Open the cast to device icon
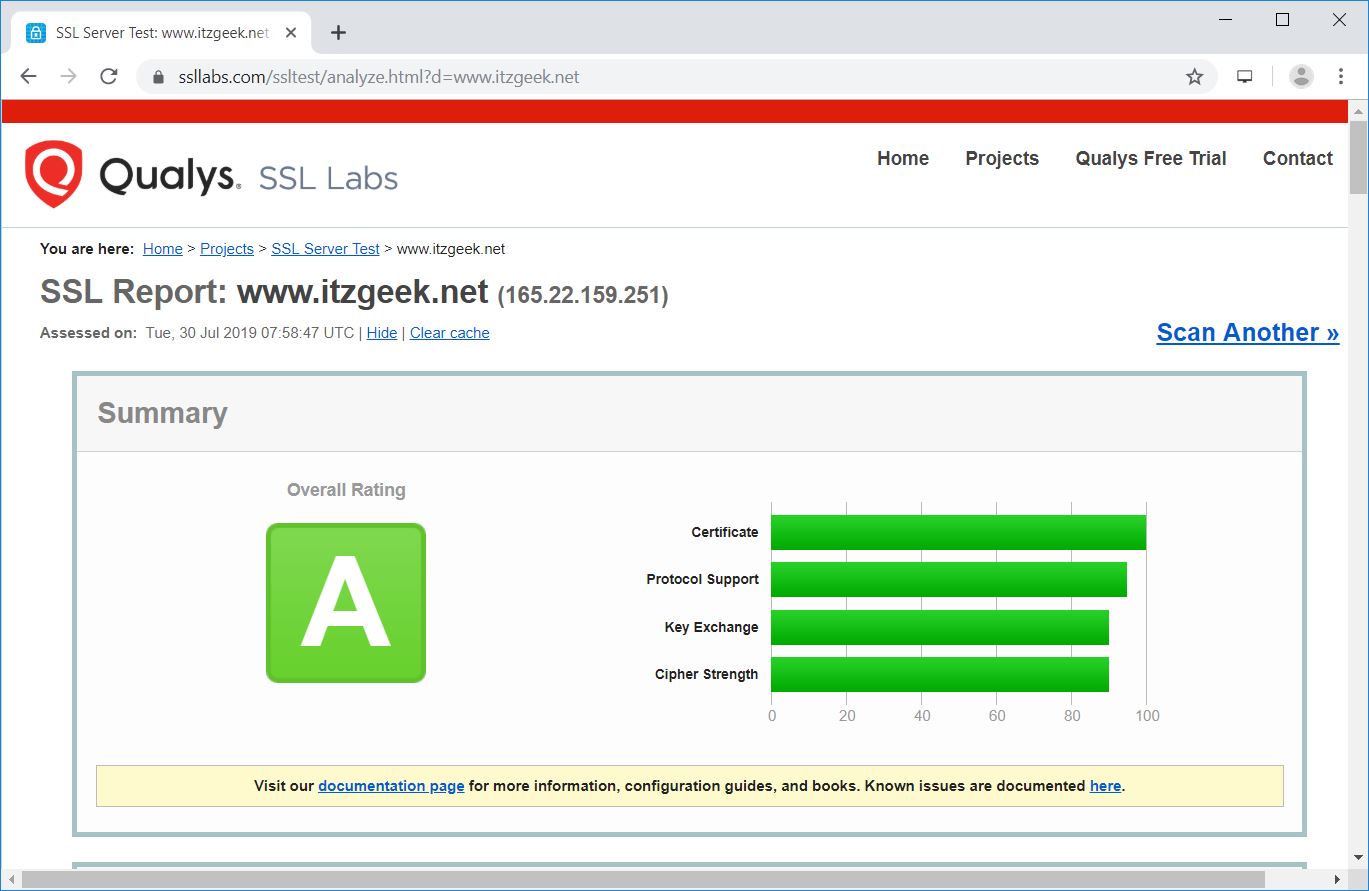 (x=1243, y=76)
